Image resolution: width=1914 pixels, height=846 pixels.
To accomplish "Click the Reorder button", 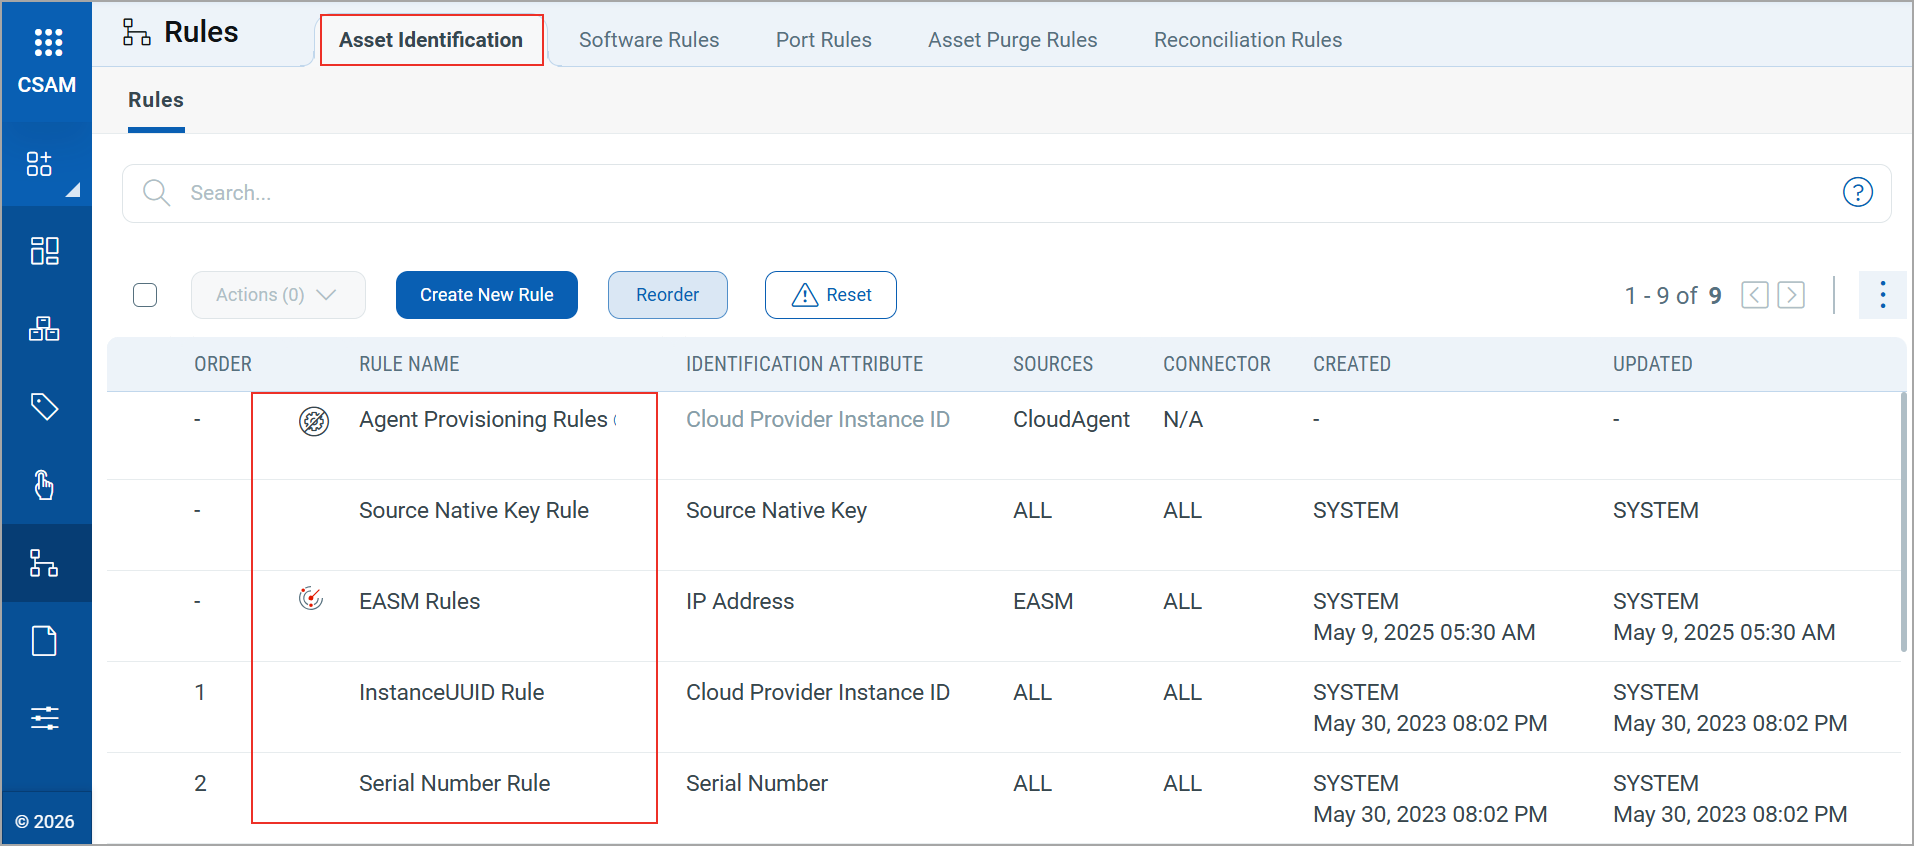I will pyautogui.click(x=668, y=295).
